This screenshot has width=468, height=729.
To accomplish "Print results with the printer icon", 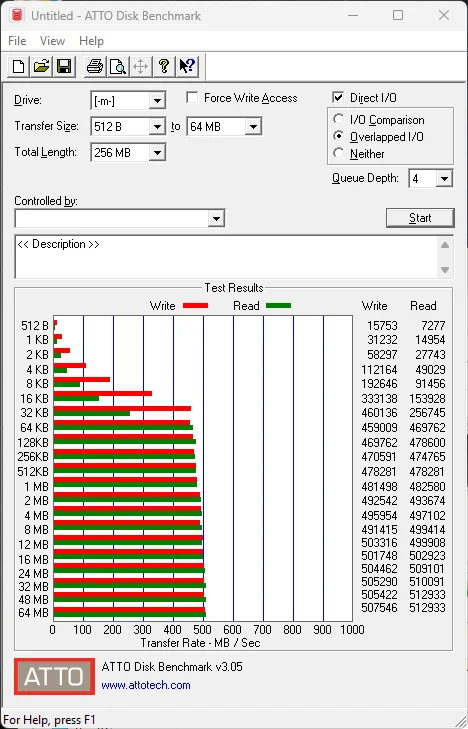I will (95, 66).
